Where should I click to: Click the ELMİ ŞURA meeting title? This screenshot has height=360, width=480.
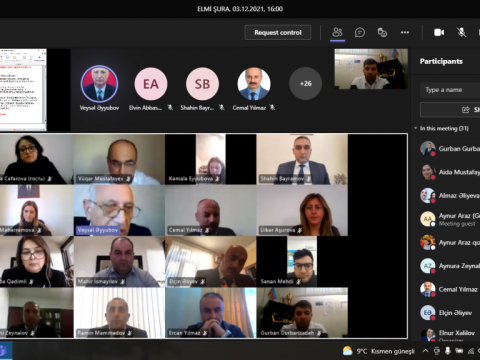coord(240,9)
